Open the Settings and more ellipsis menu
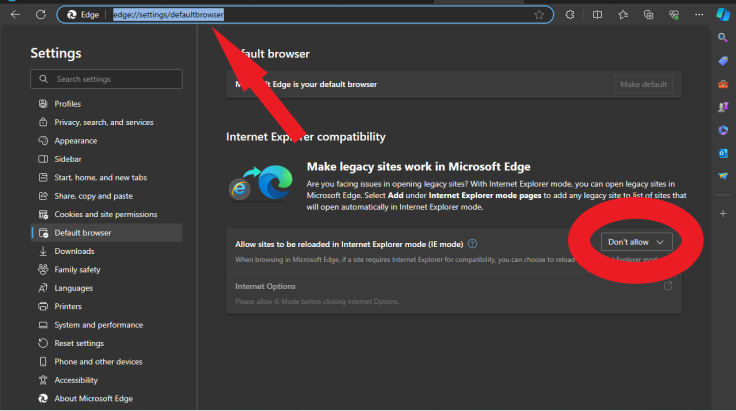Viewport: 736px width, 411px height. click(x=699, y=15)
